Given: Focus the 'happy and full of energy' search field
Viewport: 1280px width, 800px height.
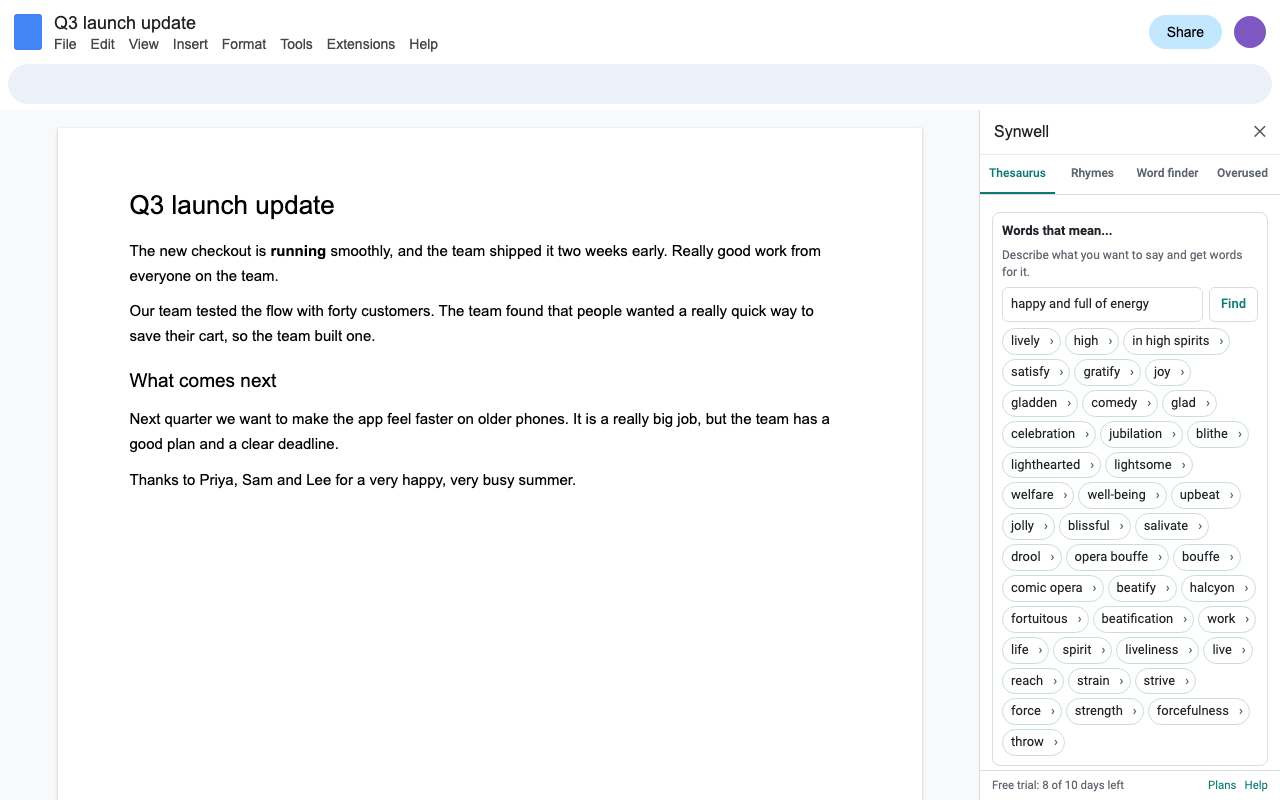Looking at the screenshot, I should point(1102,304).
